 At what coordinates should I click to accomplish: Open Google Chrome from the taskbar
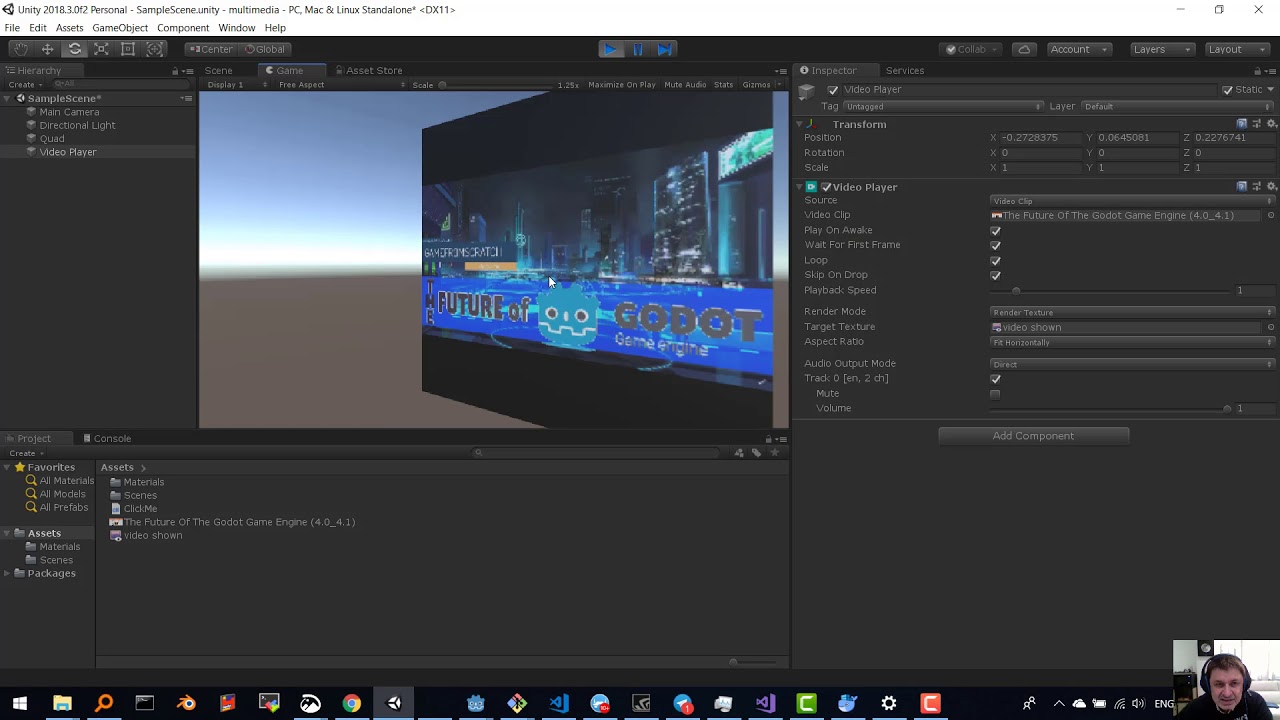coord(351,703)
